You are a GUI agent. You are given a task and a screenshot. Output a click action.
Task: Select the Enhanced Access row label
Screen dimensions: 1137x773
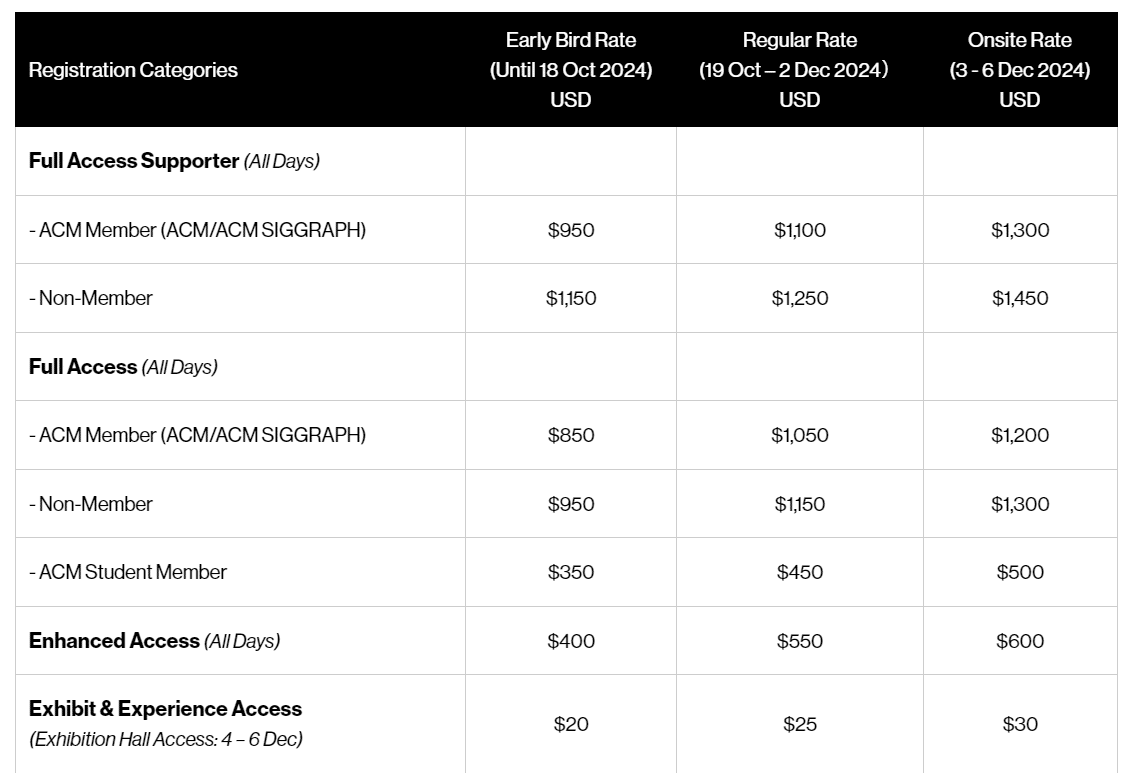tap(154, 641)
